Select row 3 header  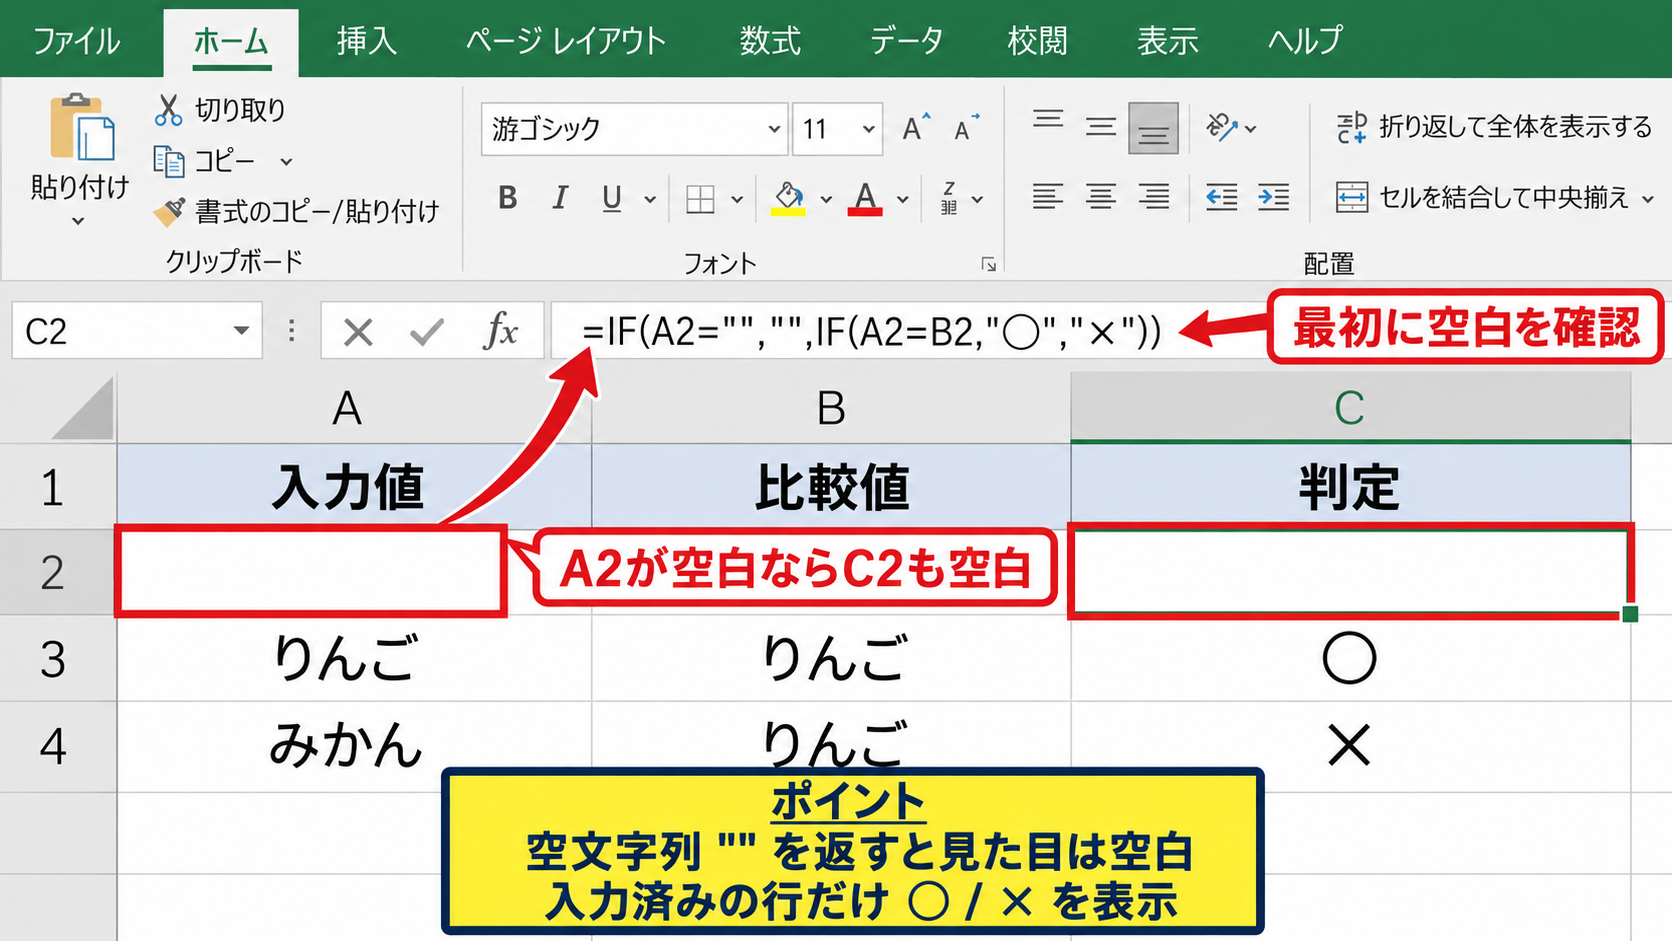click(57, 658)
